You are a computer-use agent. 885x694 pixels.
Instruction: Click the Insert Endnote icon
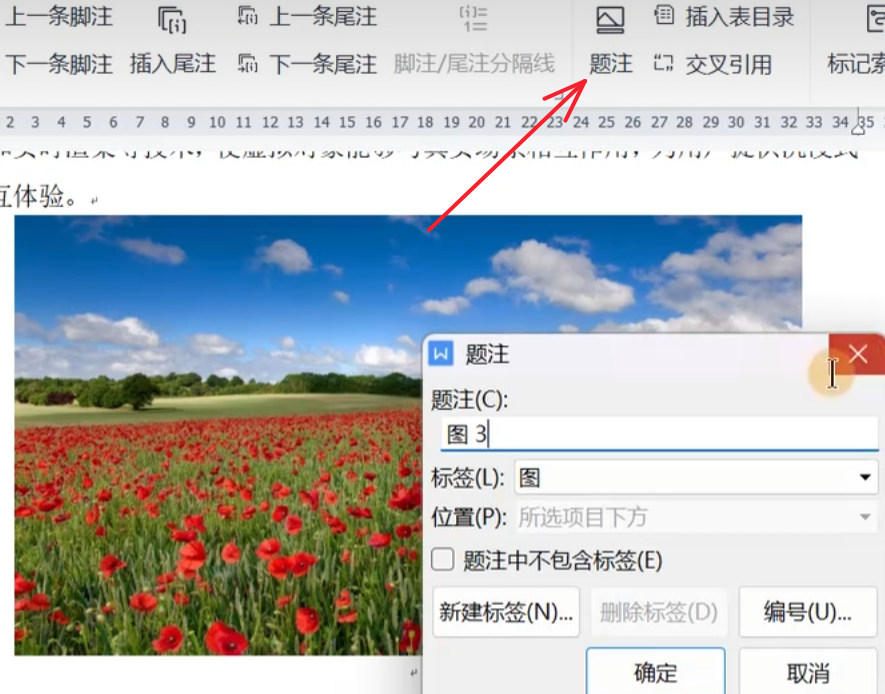[x=172, y=20]
